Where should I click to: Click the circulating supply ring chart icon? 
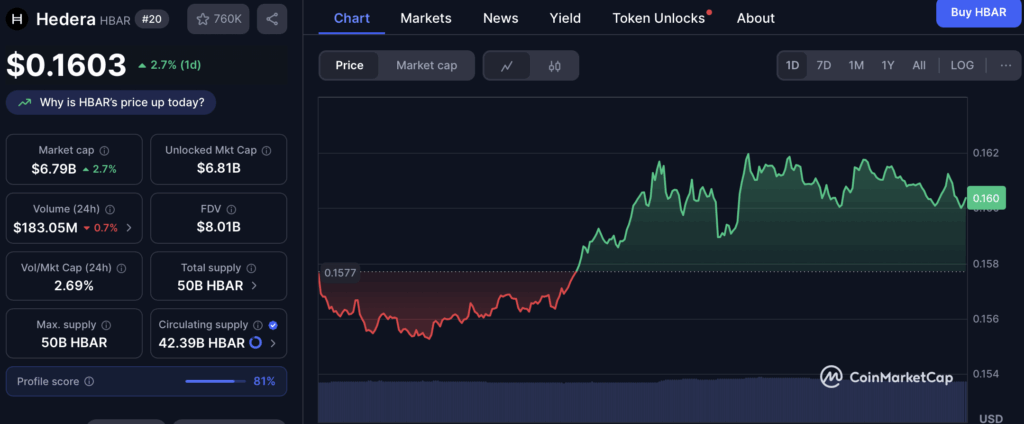(x=255, y=342)
